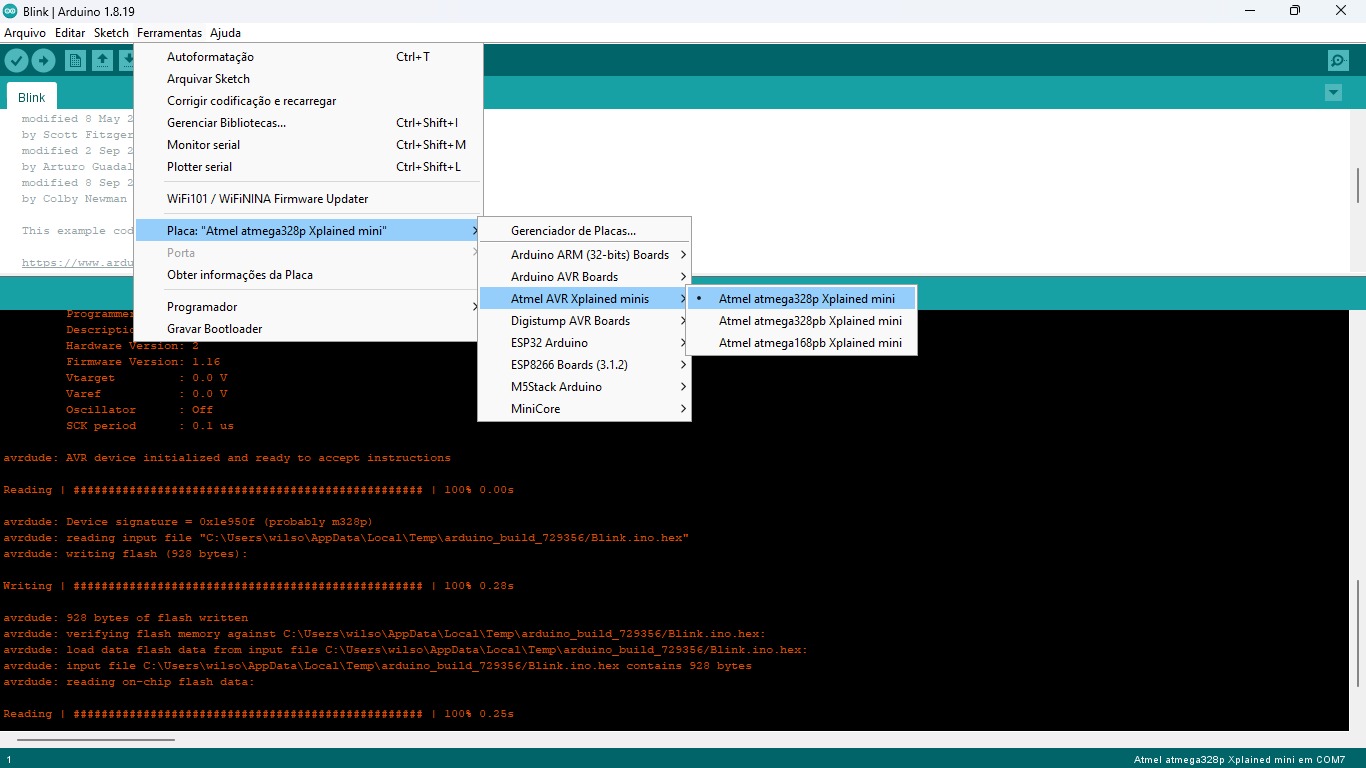Click the console vertical scrollbar thumb
The width and height of the screenshot is (1366, 768).
1357,633
